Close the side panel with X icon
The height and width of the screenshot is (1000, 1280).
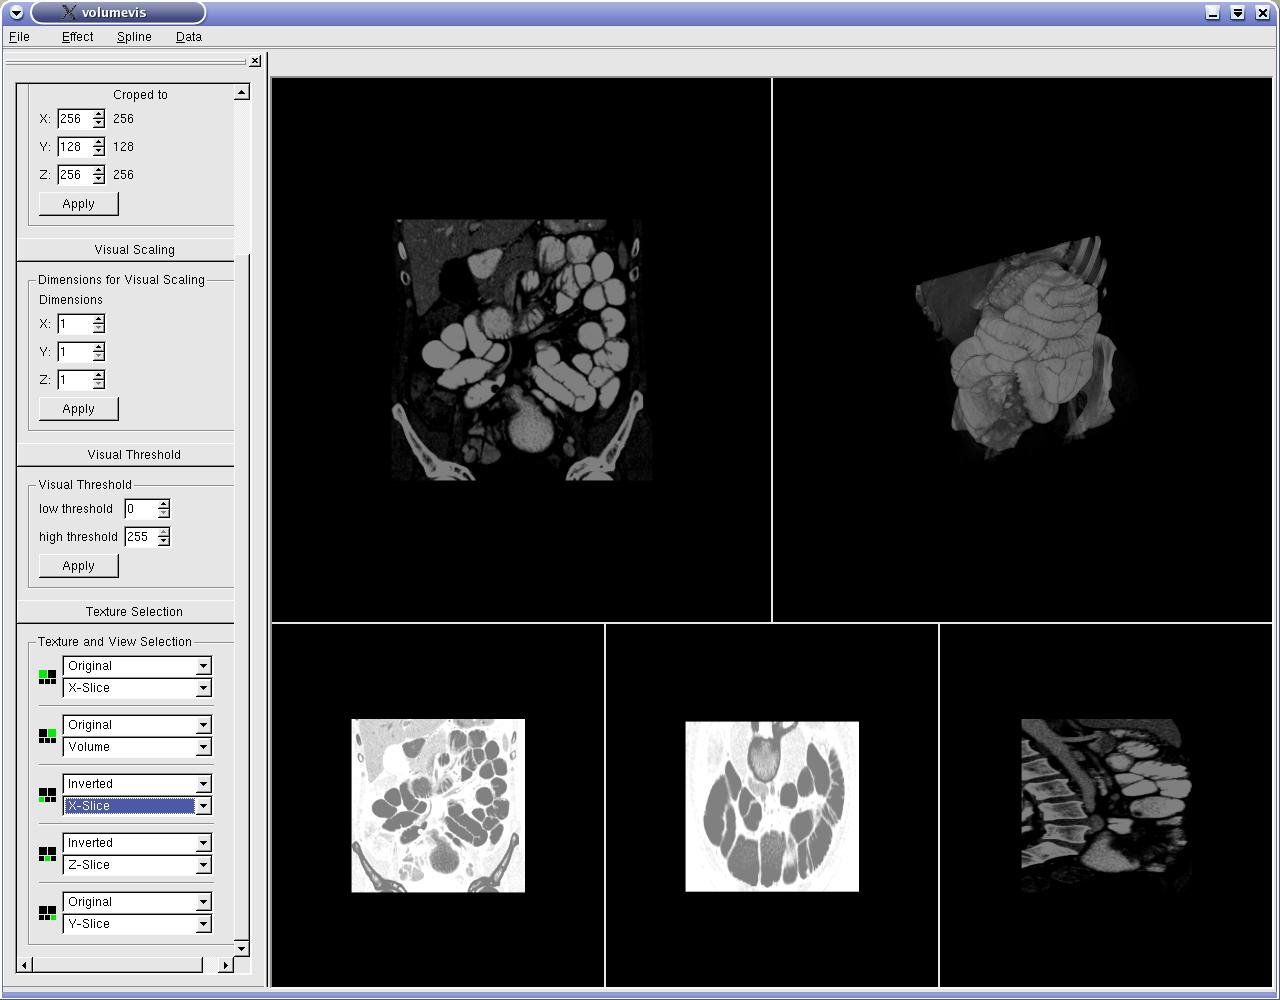pos(255,61)
